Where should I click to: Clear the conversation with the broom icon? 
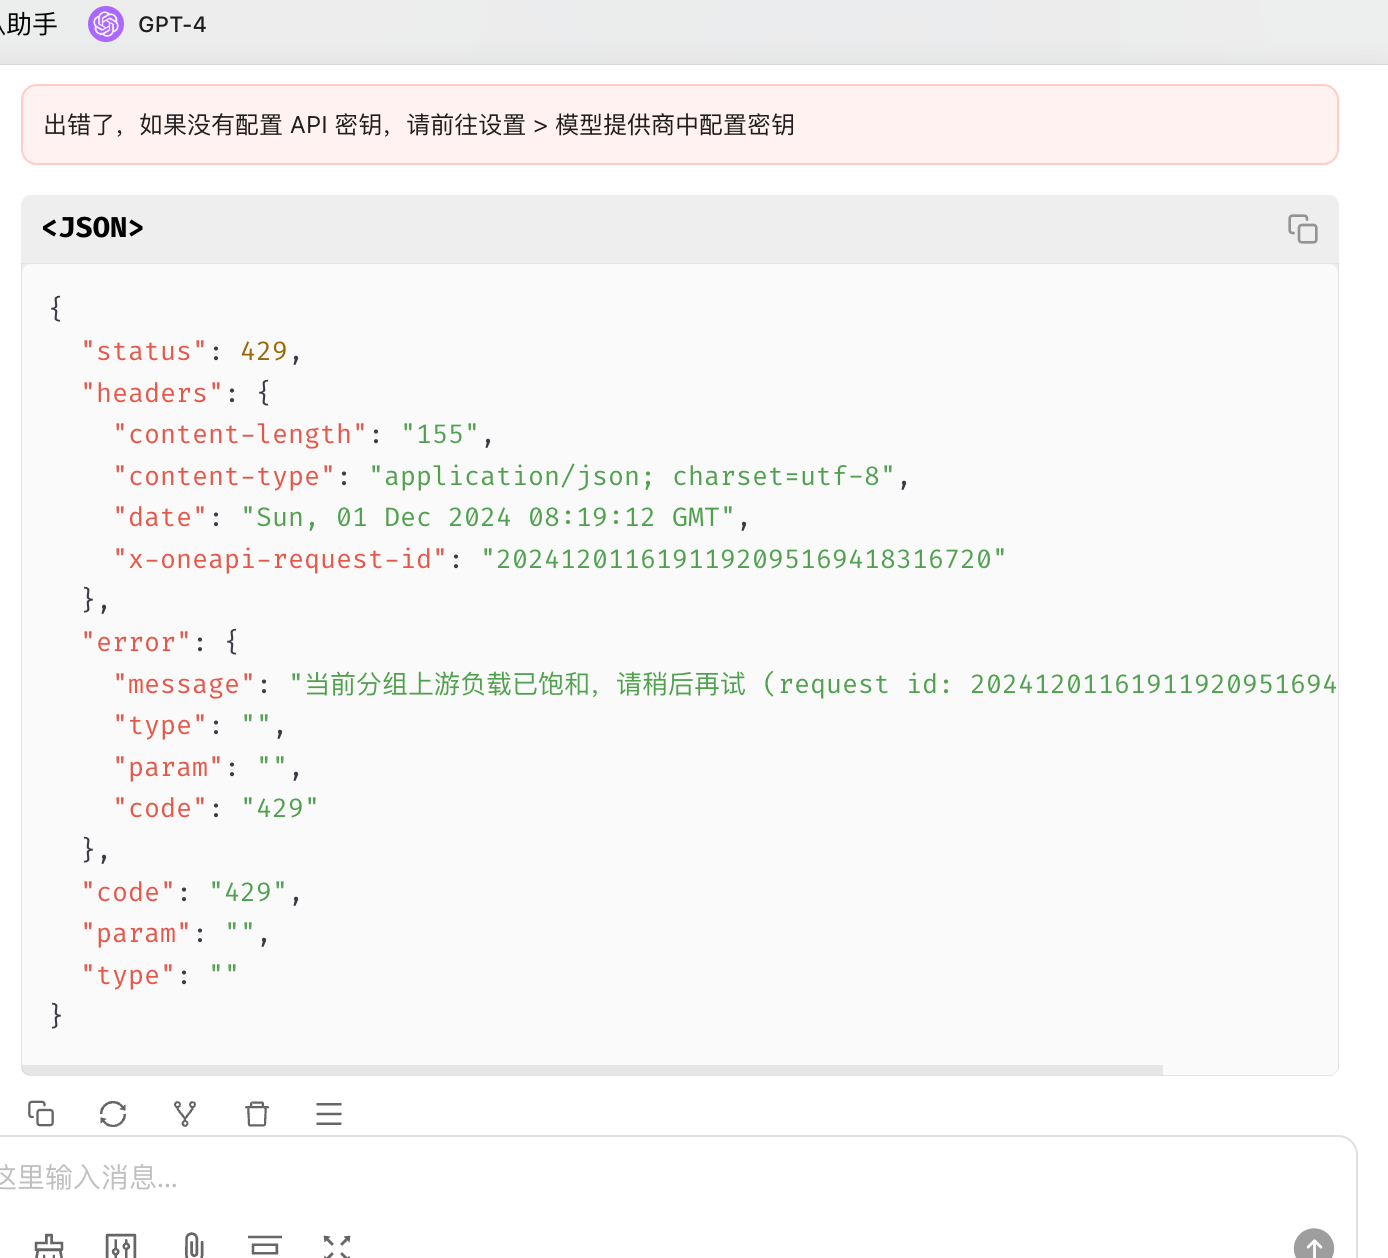[x=49, y=1246]
